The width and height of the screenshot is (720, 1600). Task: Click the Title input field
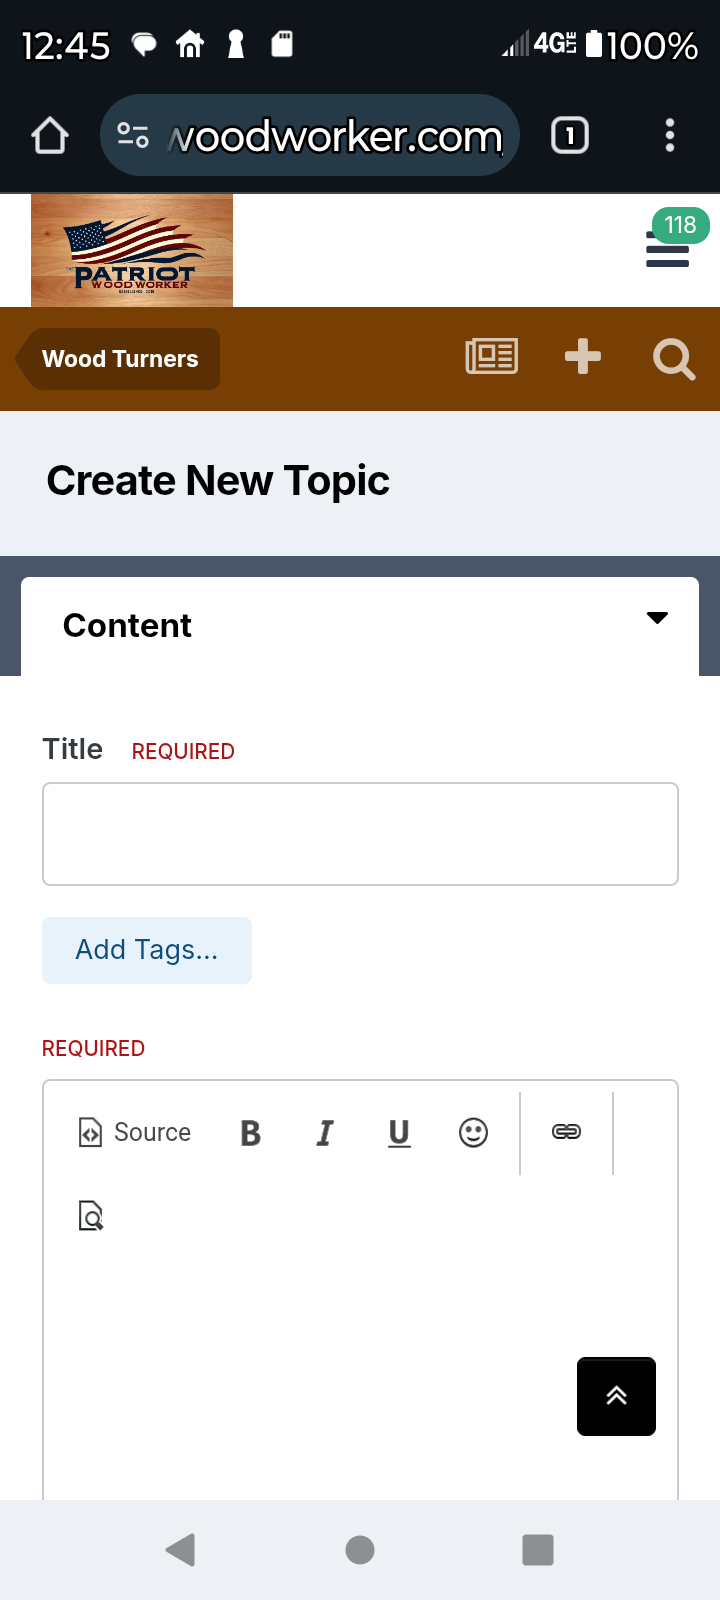click(x=360, y=834)
